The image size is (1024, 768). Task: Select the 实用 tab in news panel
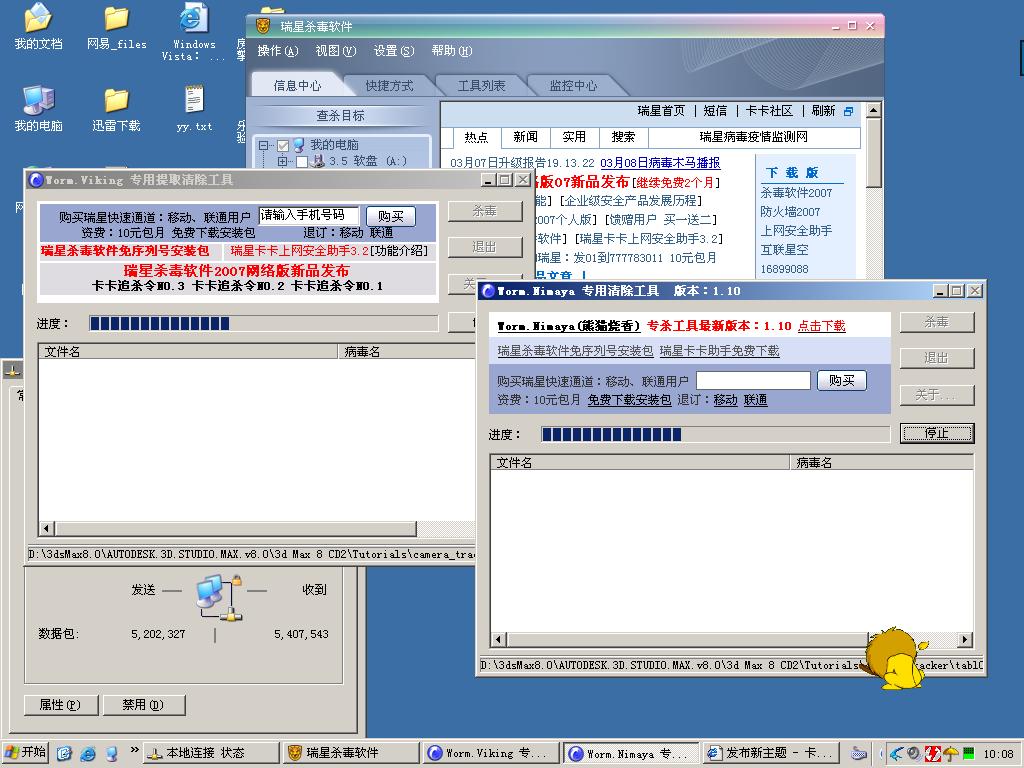coord(574,136)
